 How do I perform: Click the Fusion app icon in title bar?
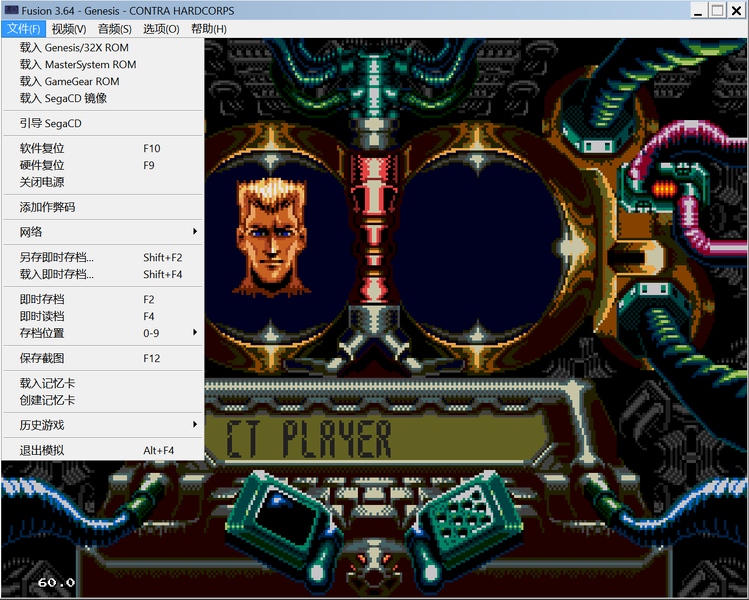click(11, 10)
